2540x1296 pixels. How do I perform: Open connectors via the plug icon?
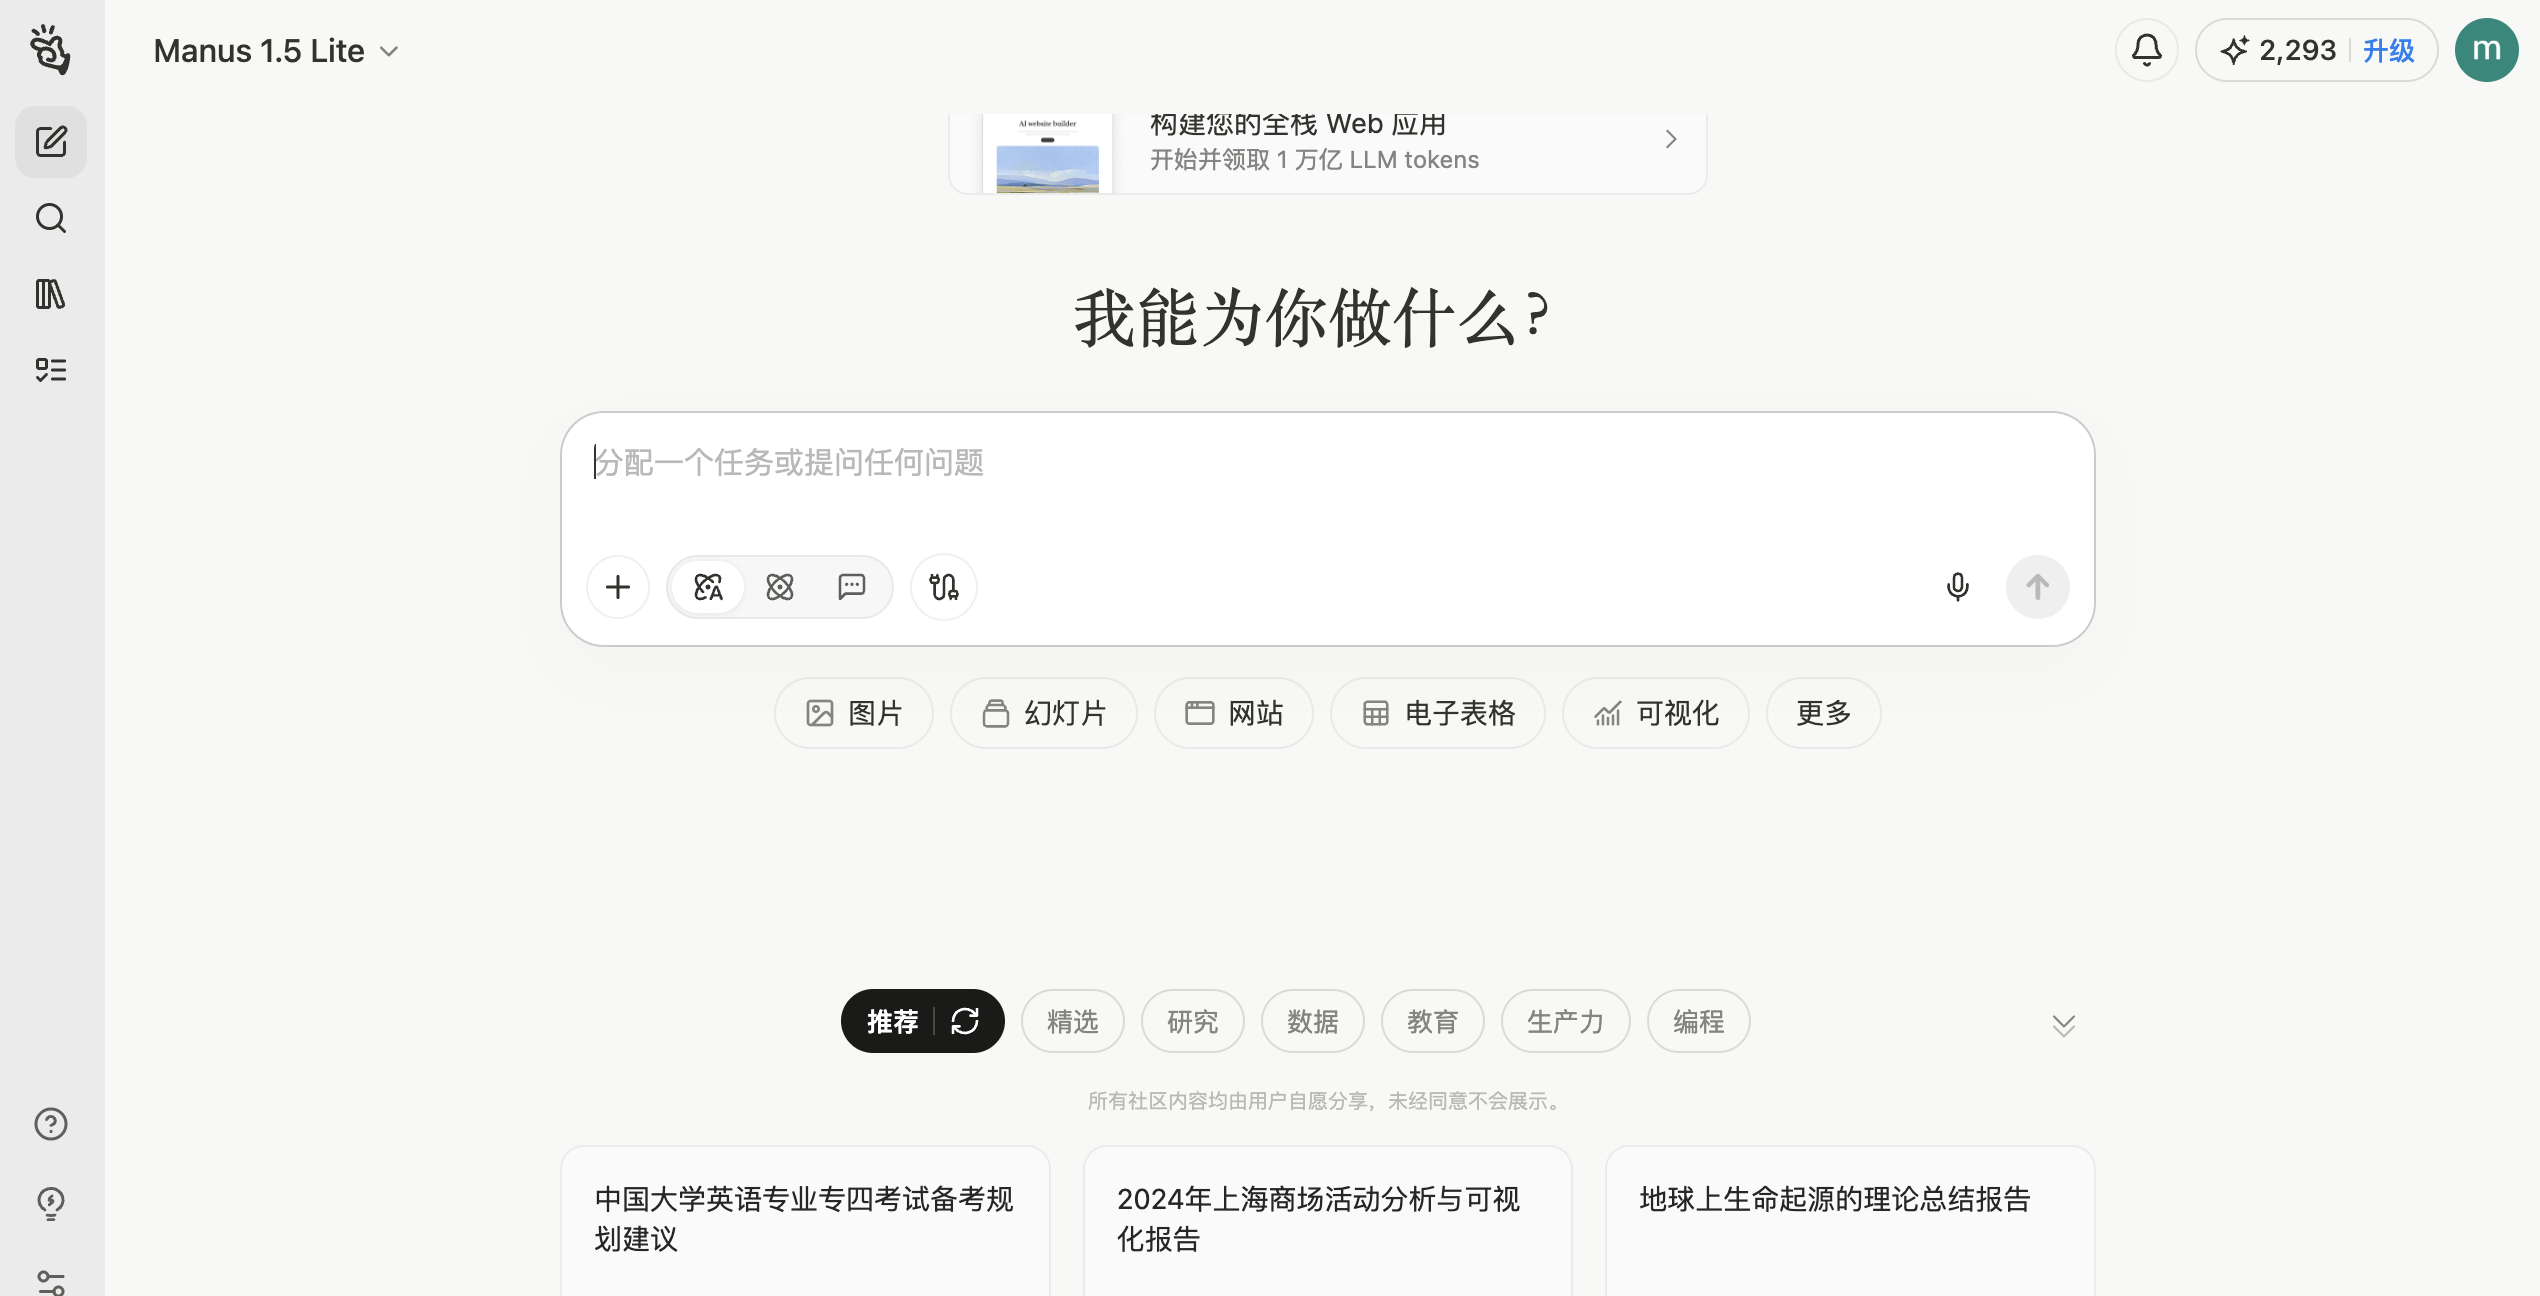pos(942,587)
